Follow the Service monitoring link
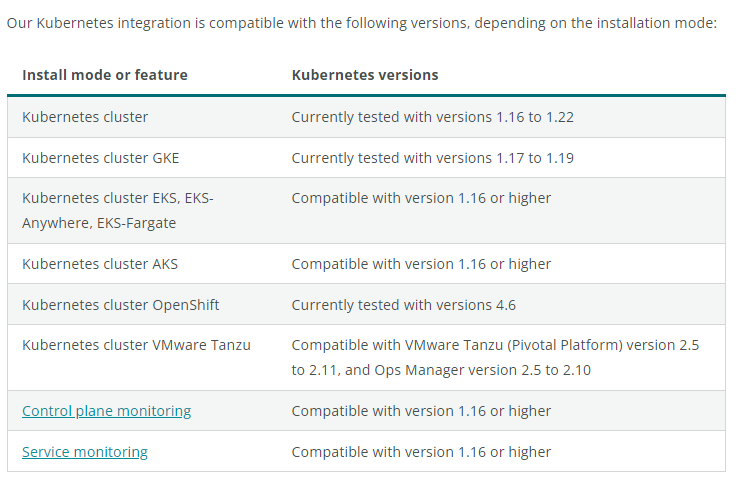This screenshot has width=738, height=486. coord(85,452)
